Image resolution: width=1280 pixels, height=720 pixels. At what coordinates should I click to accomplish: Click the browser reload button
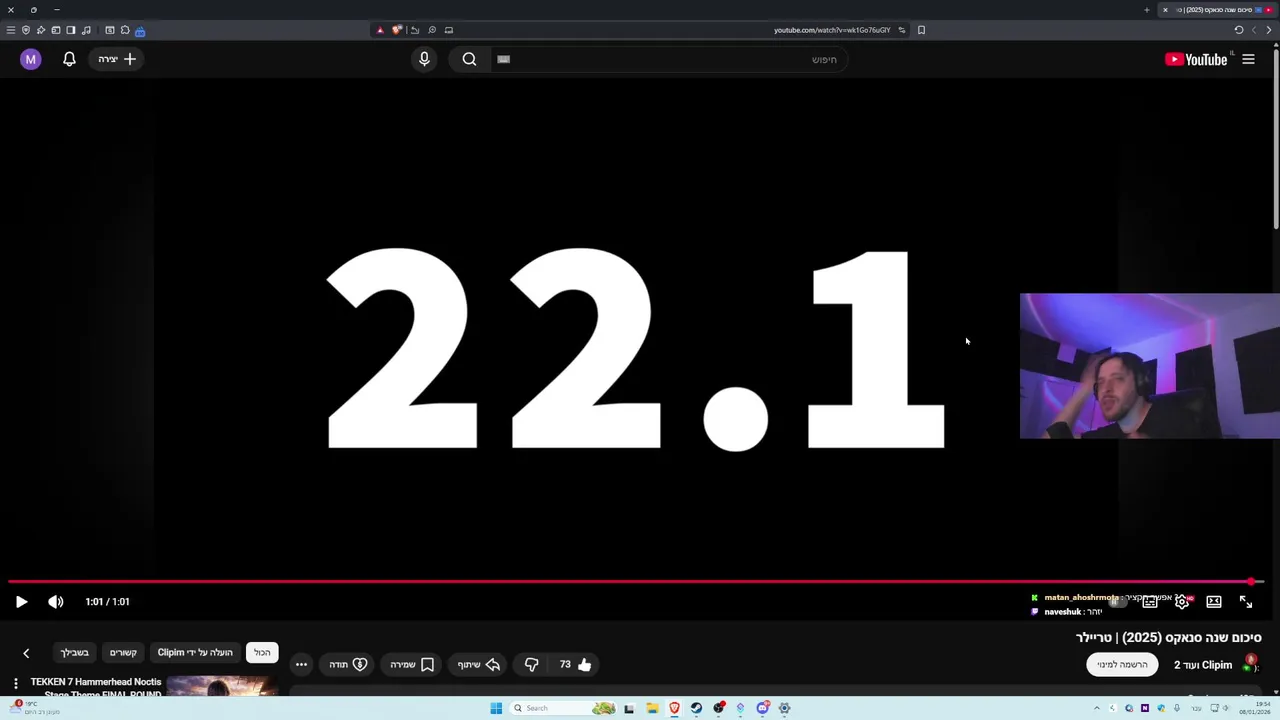point(1239,30)
